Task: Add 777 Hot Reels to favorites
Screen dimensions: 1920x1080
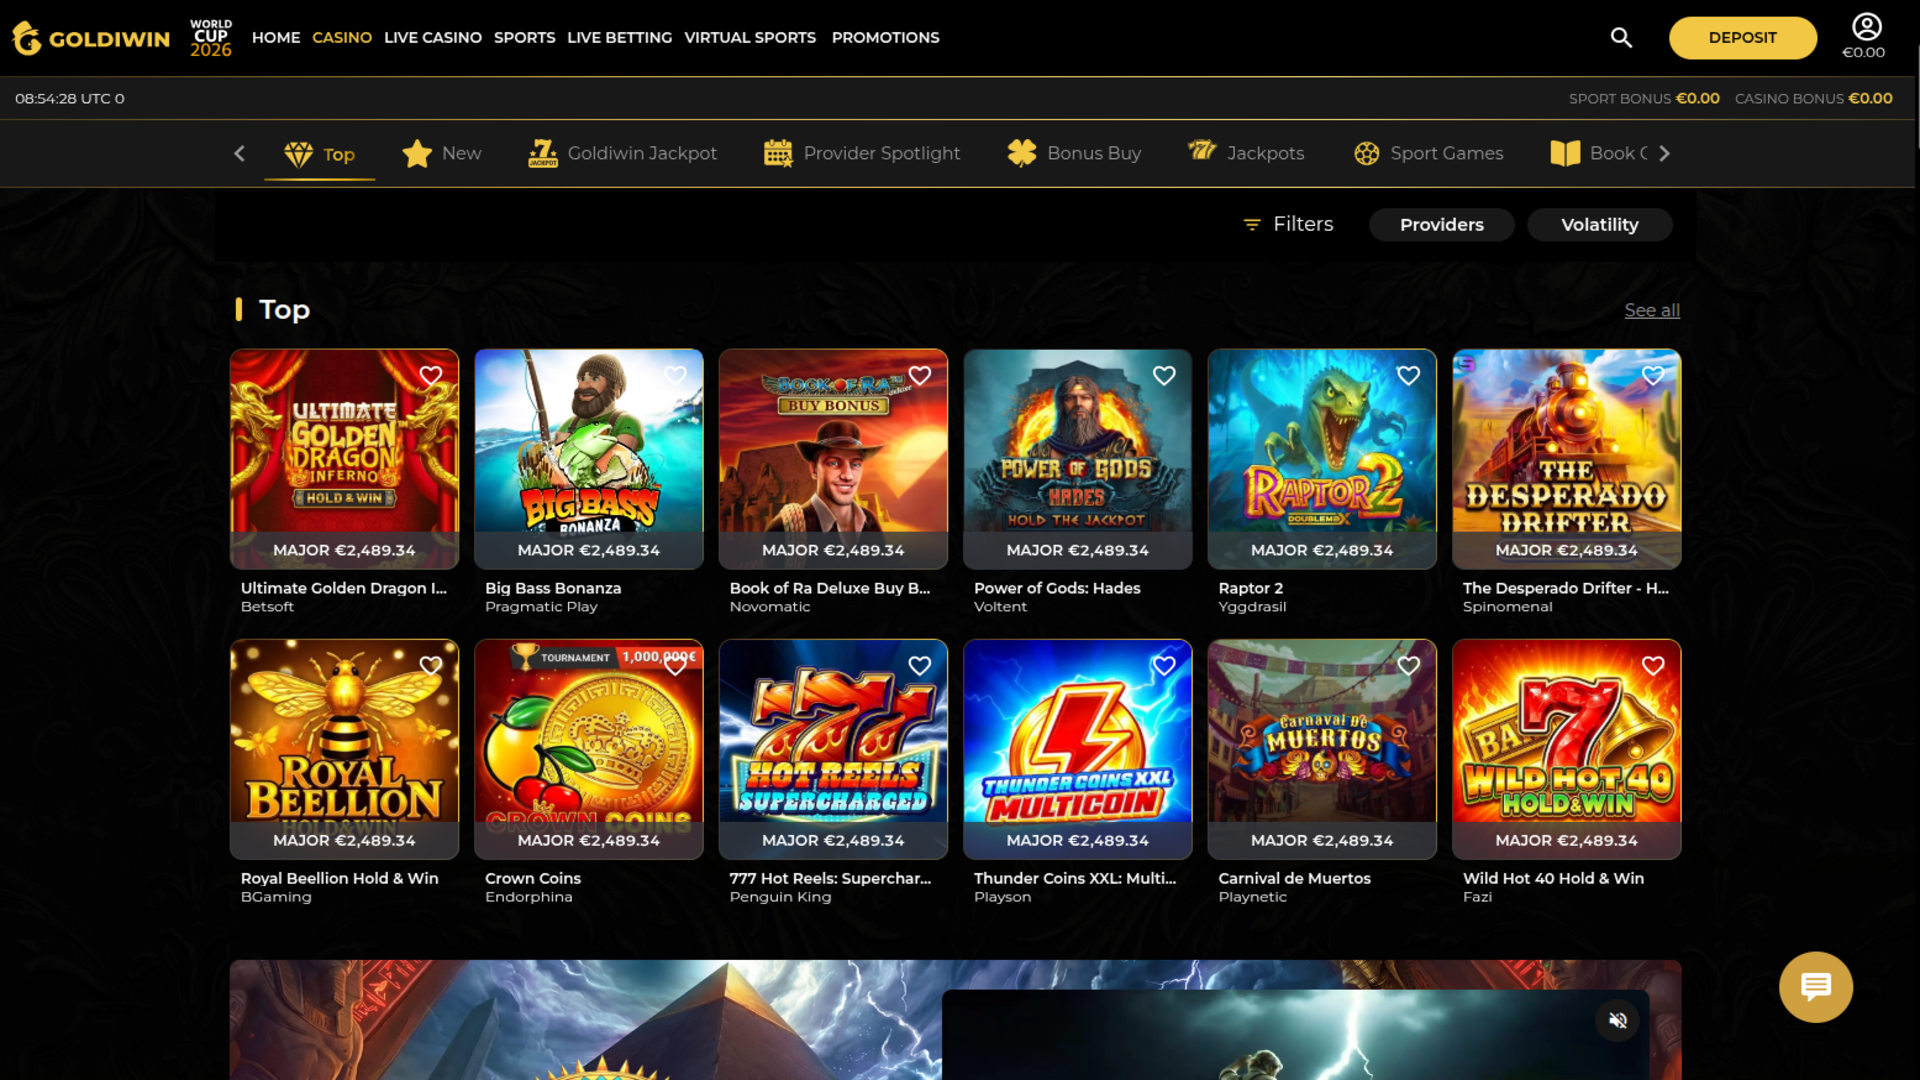Action: [919, 666]
